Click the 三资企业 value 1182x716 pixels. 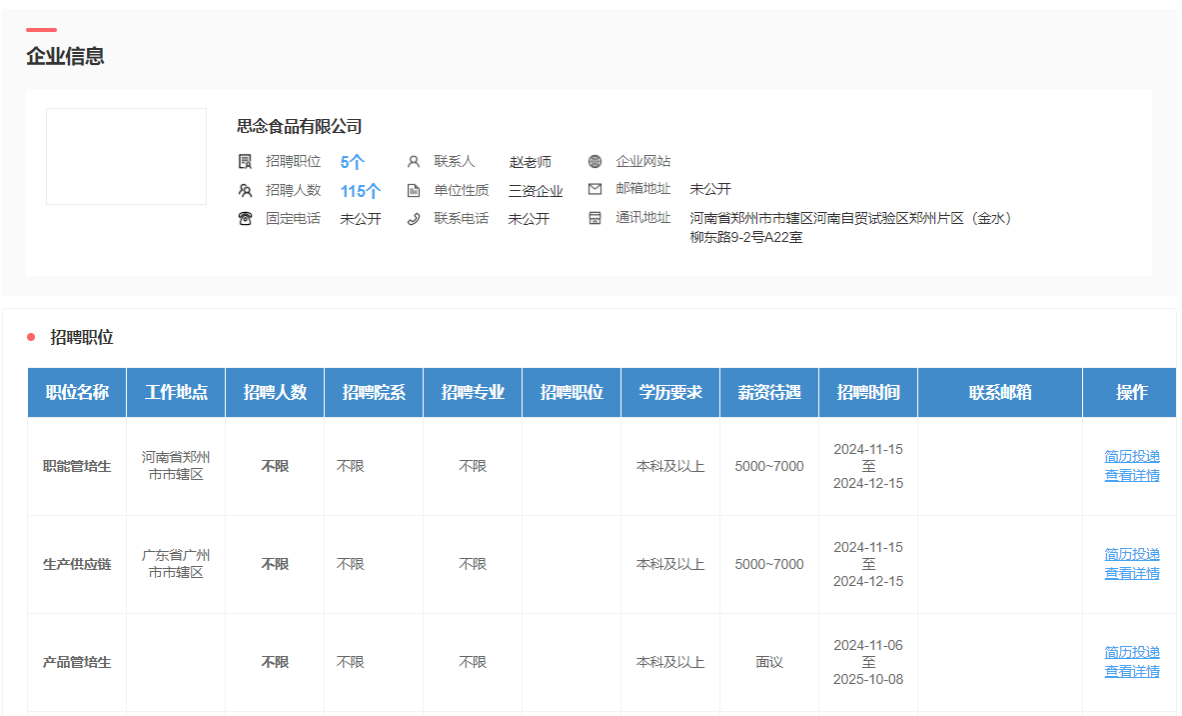pos(535,191)
